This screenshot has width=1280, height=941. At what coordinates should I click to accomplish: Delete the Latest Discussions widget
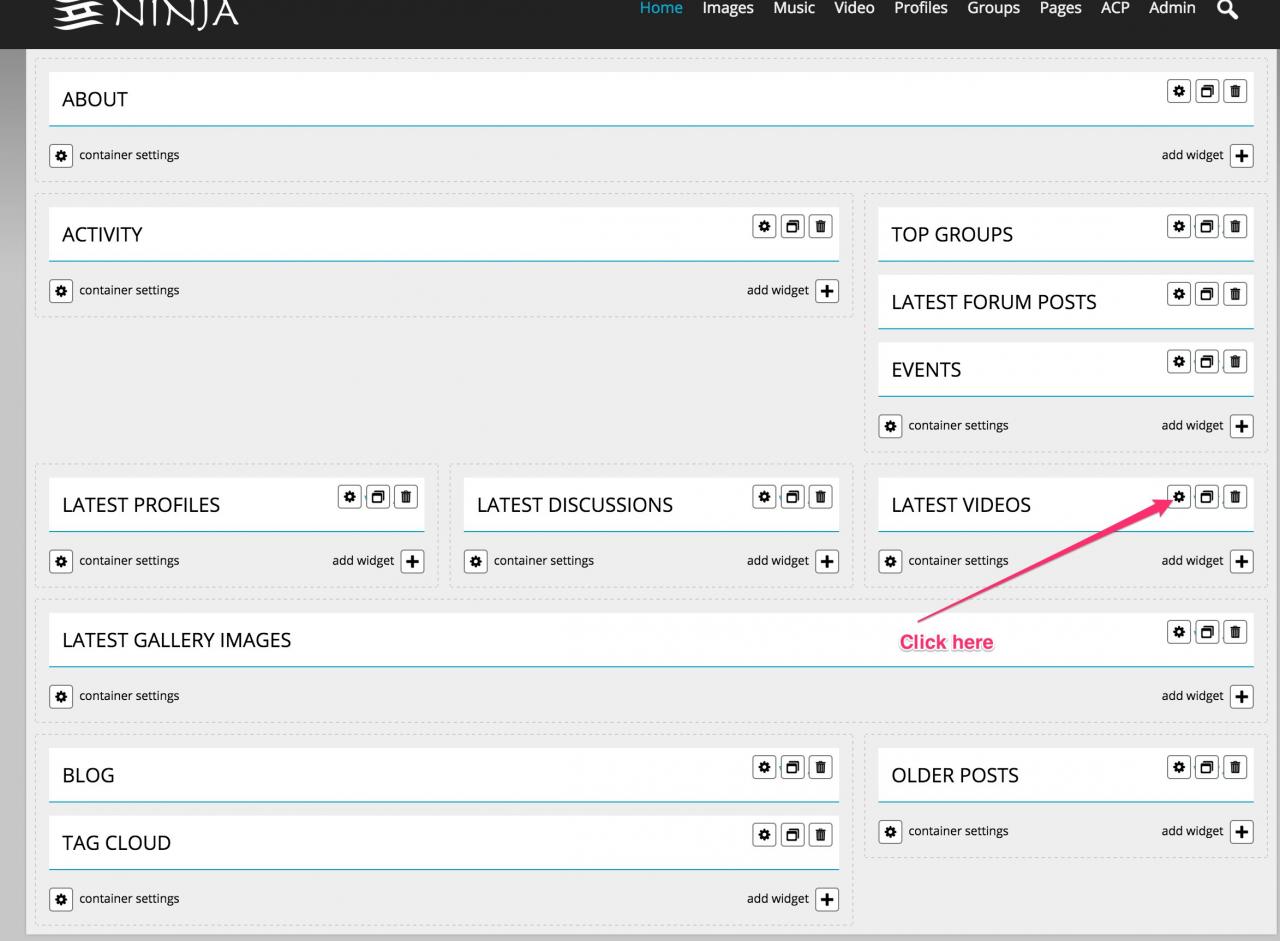[821, 496]
